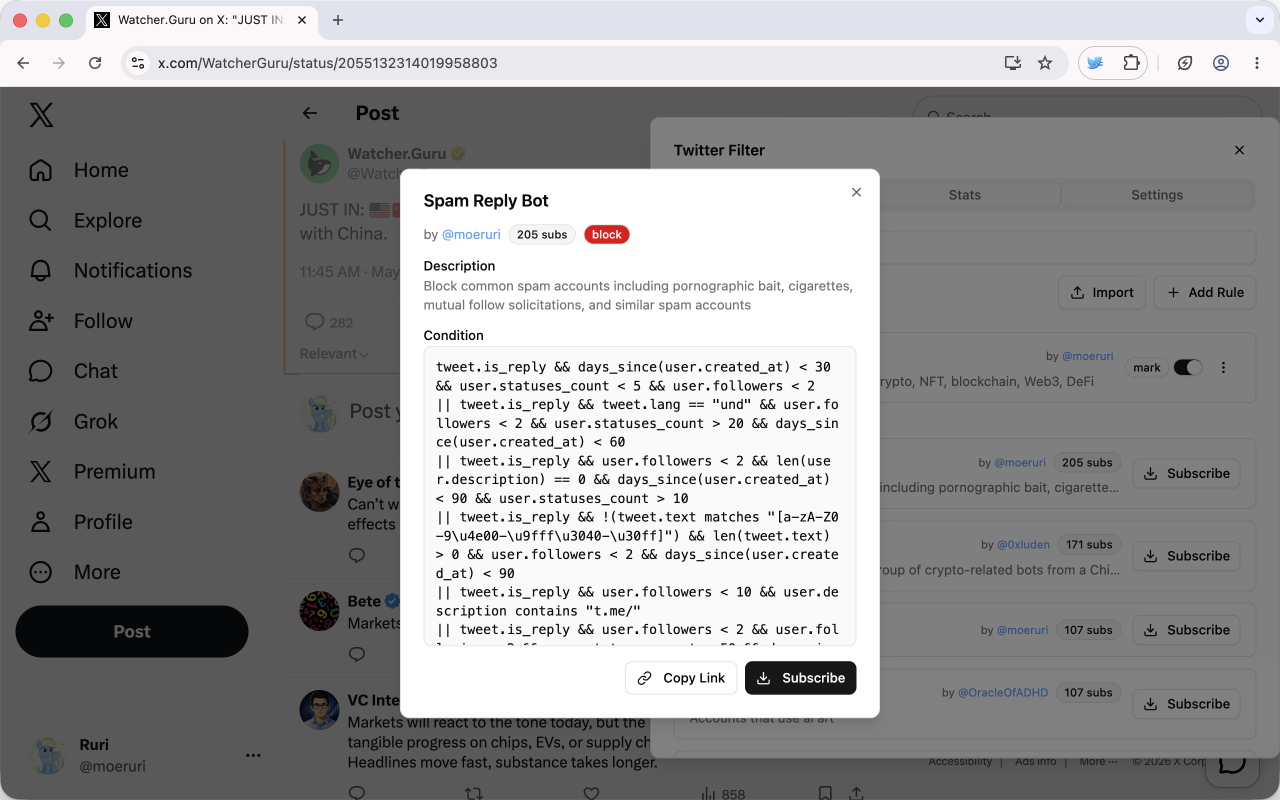Subscribe to the @0xluden rule
This screenshot has height=800, width=1280.
[1186, 556]
